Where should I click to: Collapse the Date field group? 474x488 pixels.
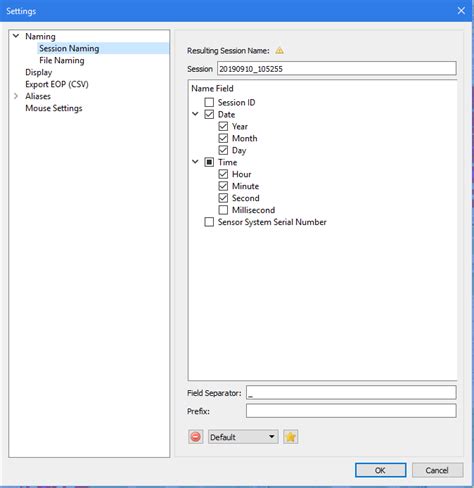tap(195, 114)
